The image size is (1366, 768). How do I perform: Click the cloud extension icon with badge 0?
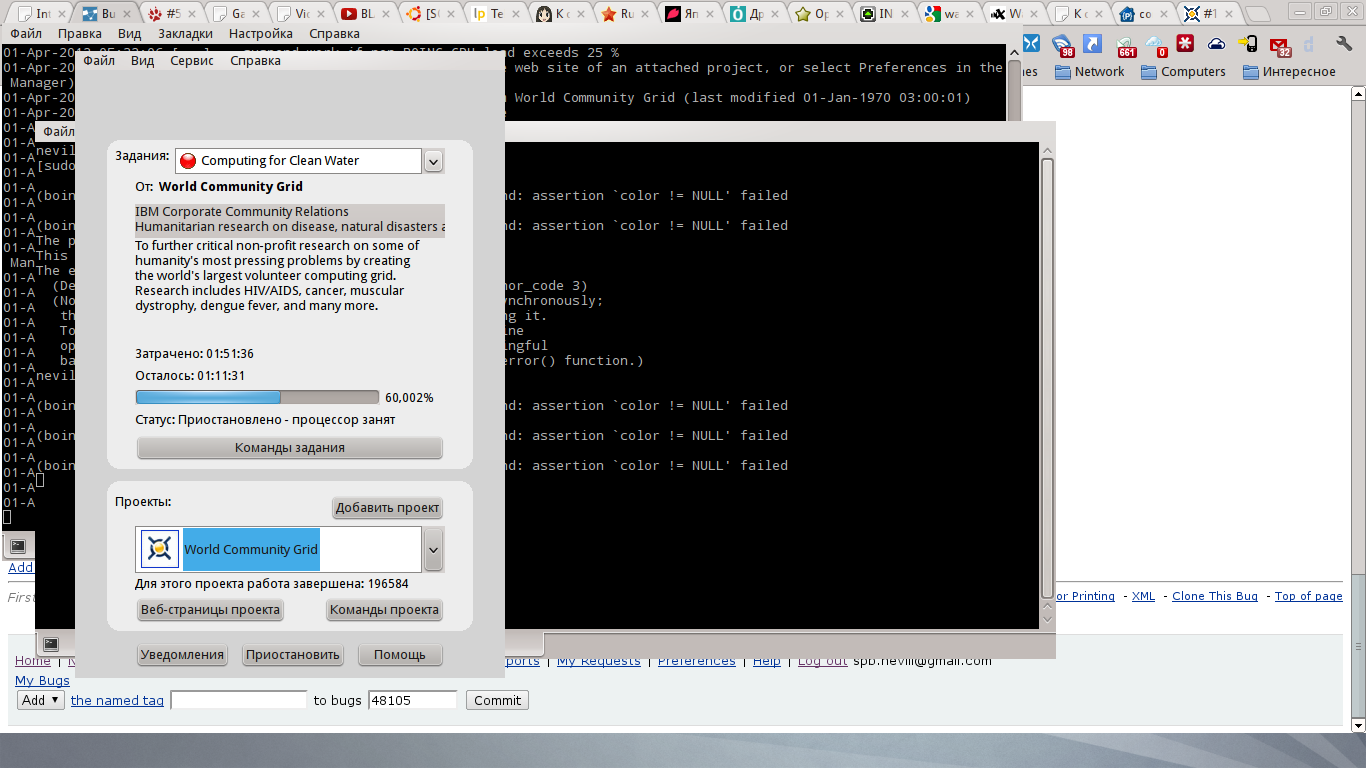[1156, 45]
